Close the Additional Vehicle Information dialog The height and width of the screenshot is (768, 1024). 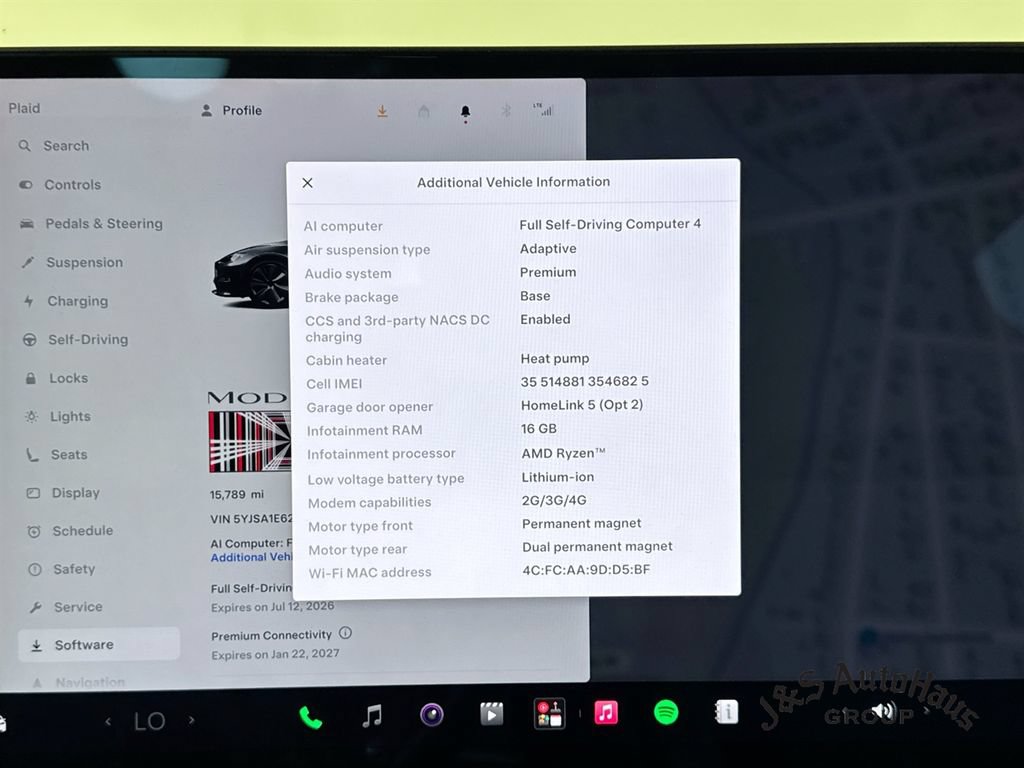tap(308, 183)
